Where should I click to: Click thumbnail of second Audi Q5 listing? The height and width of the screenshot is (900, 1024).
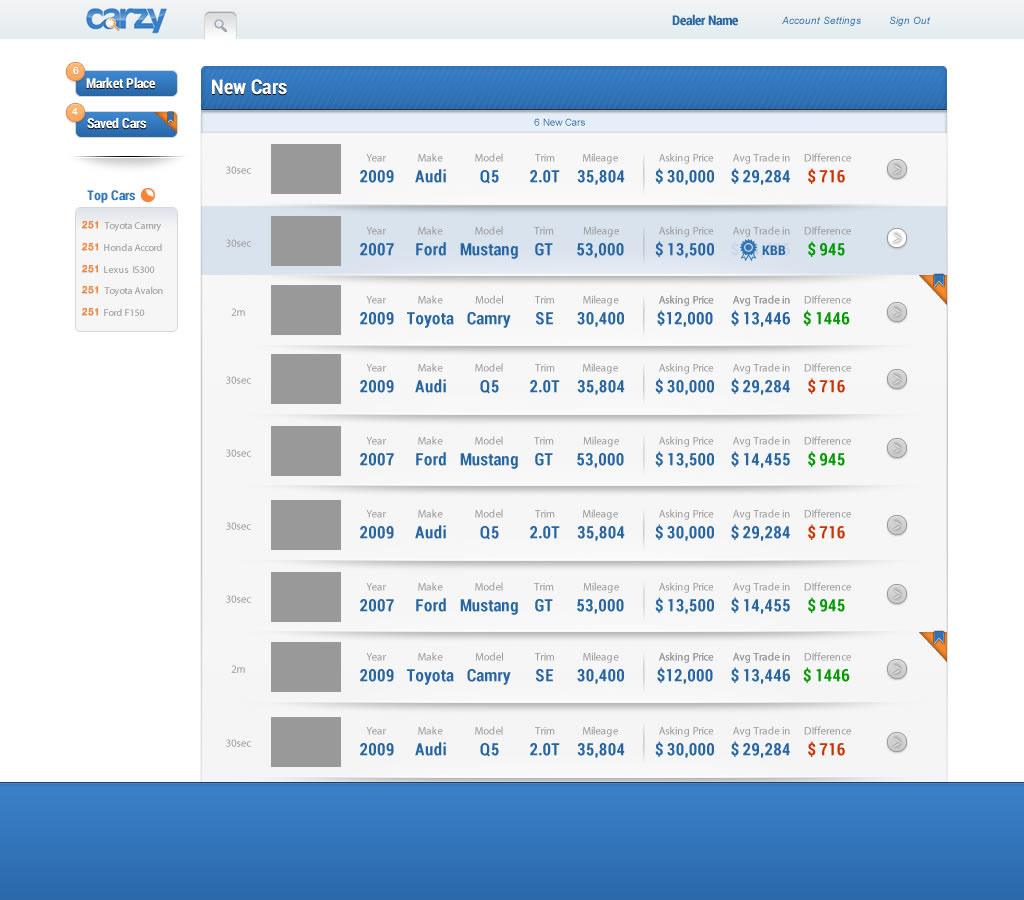pos(306,379)
